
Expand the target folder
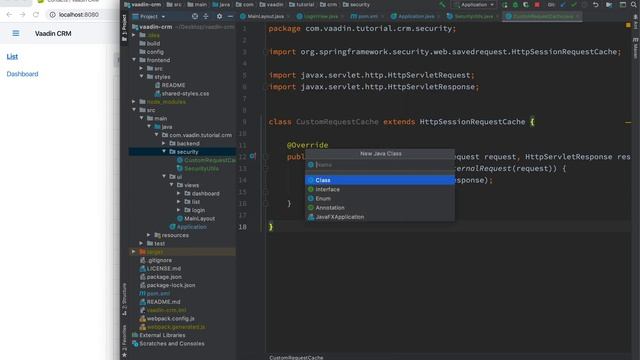pos(134,252)
